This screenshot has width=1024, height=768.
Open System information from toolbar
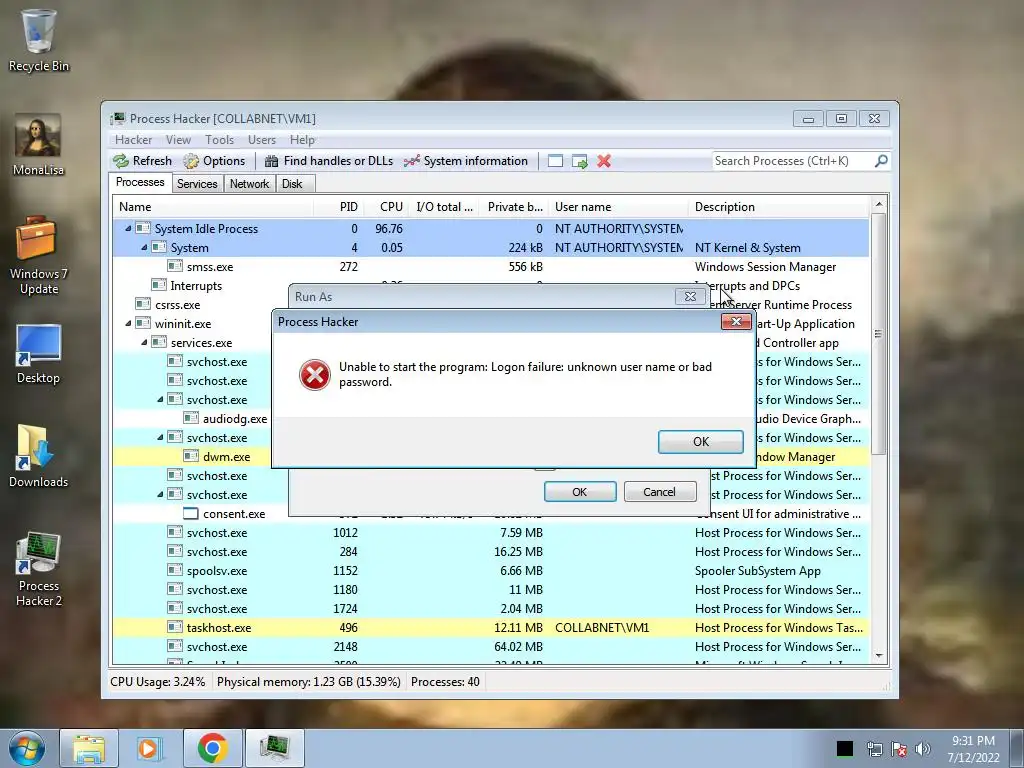pos(466,161)
